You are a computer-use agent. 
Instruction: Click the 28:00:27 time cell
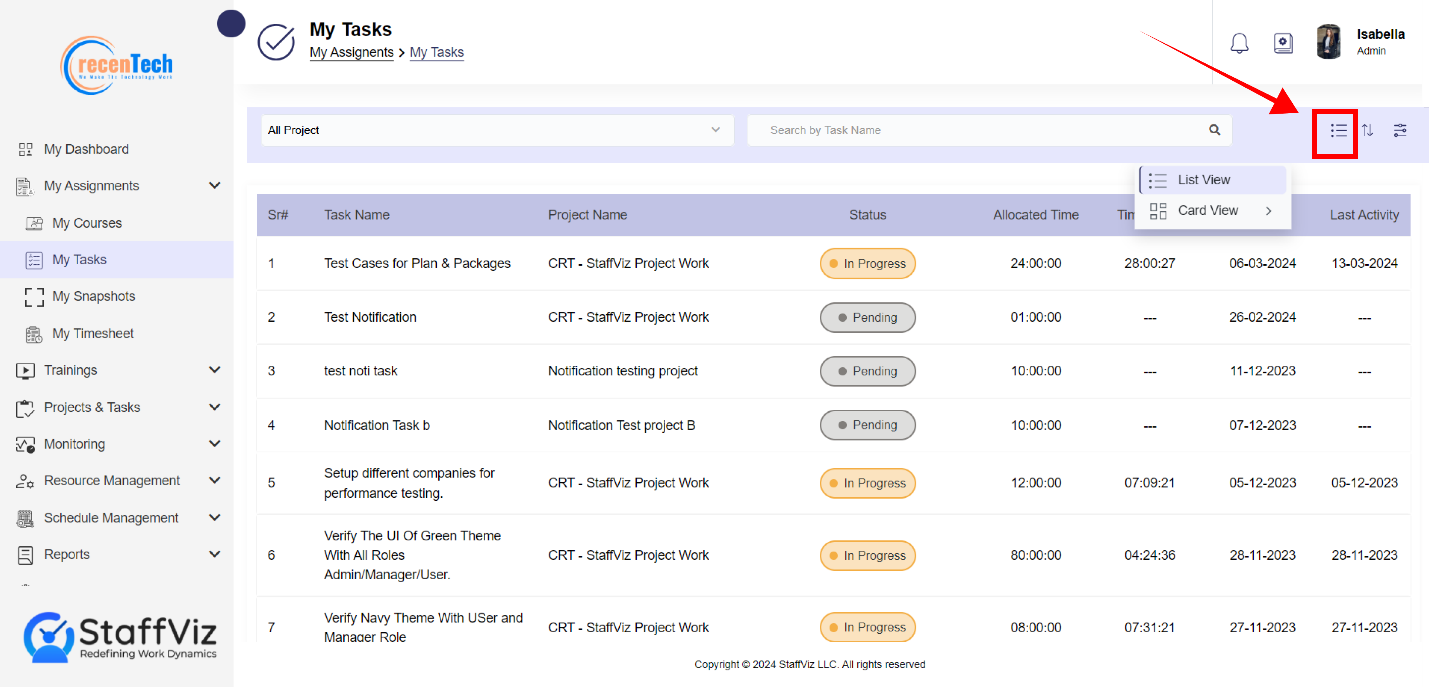1150,264
